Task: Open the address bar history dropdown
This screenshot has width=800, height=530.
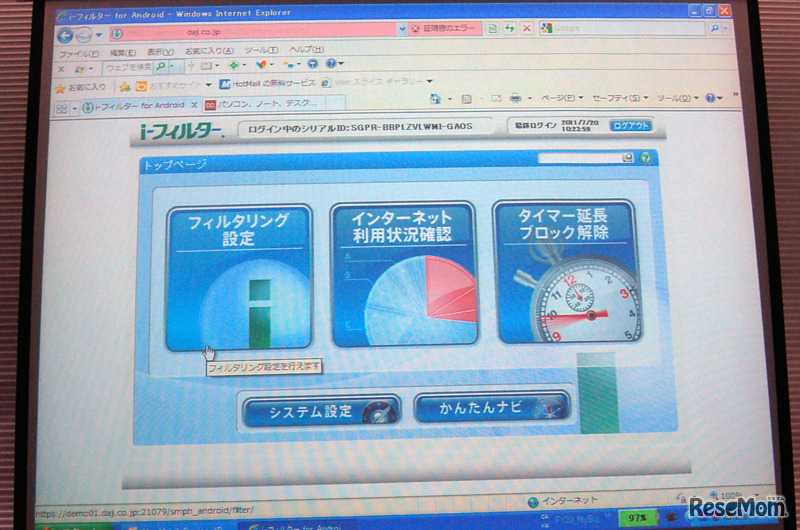Action: click(x=402, y=30)
